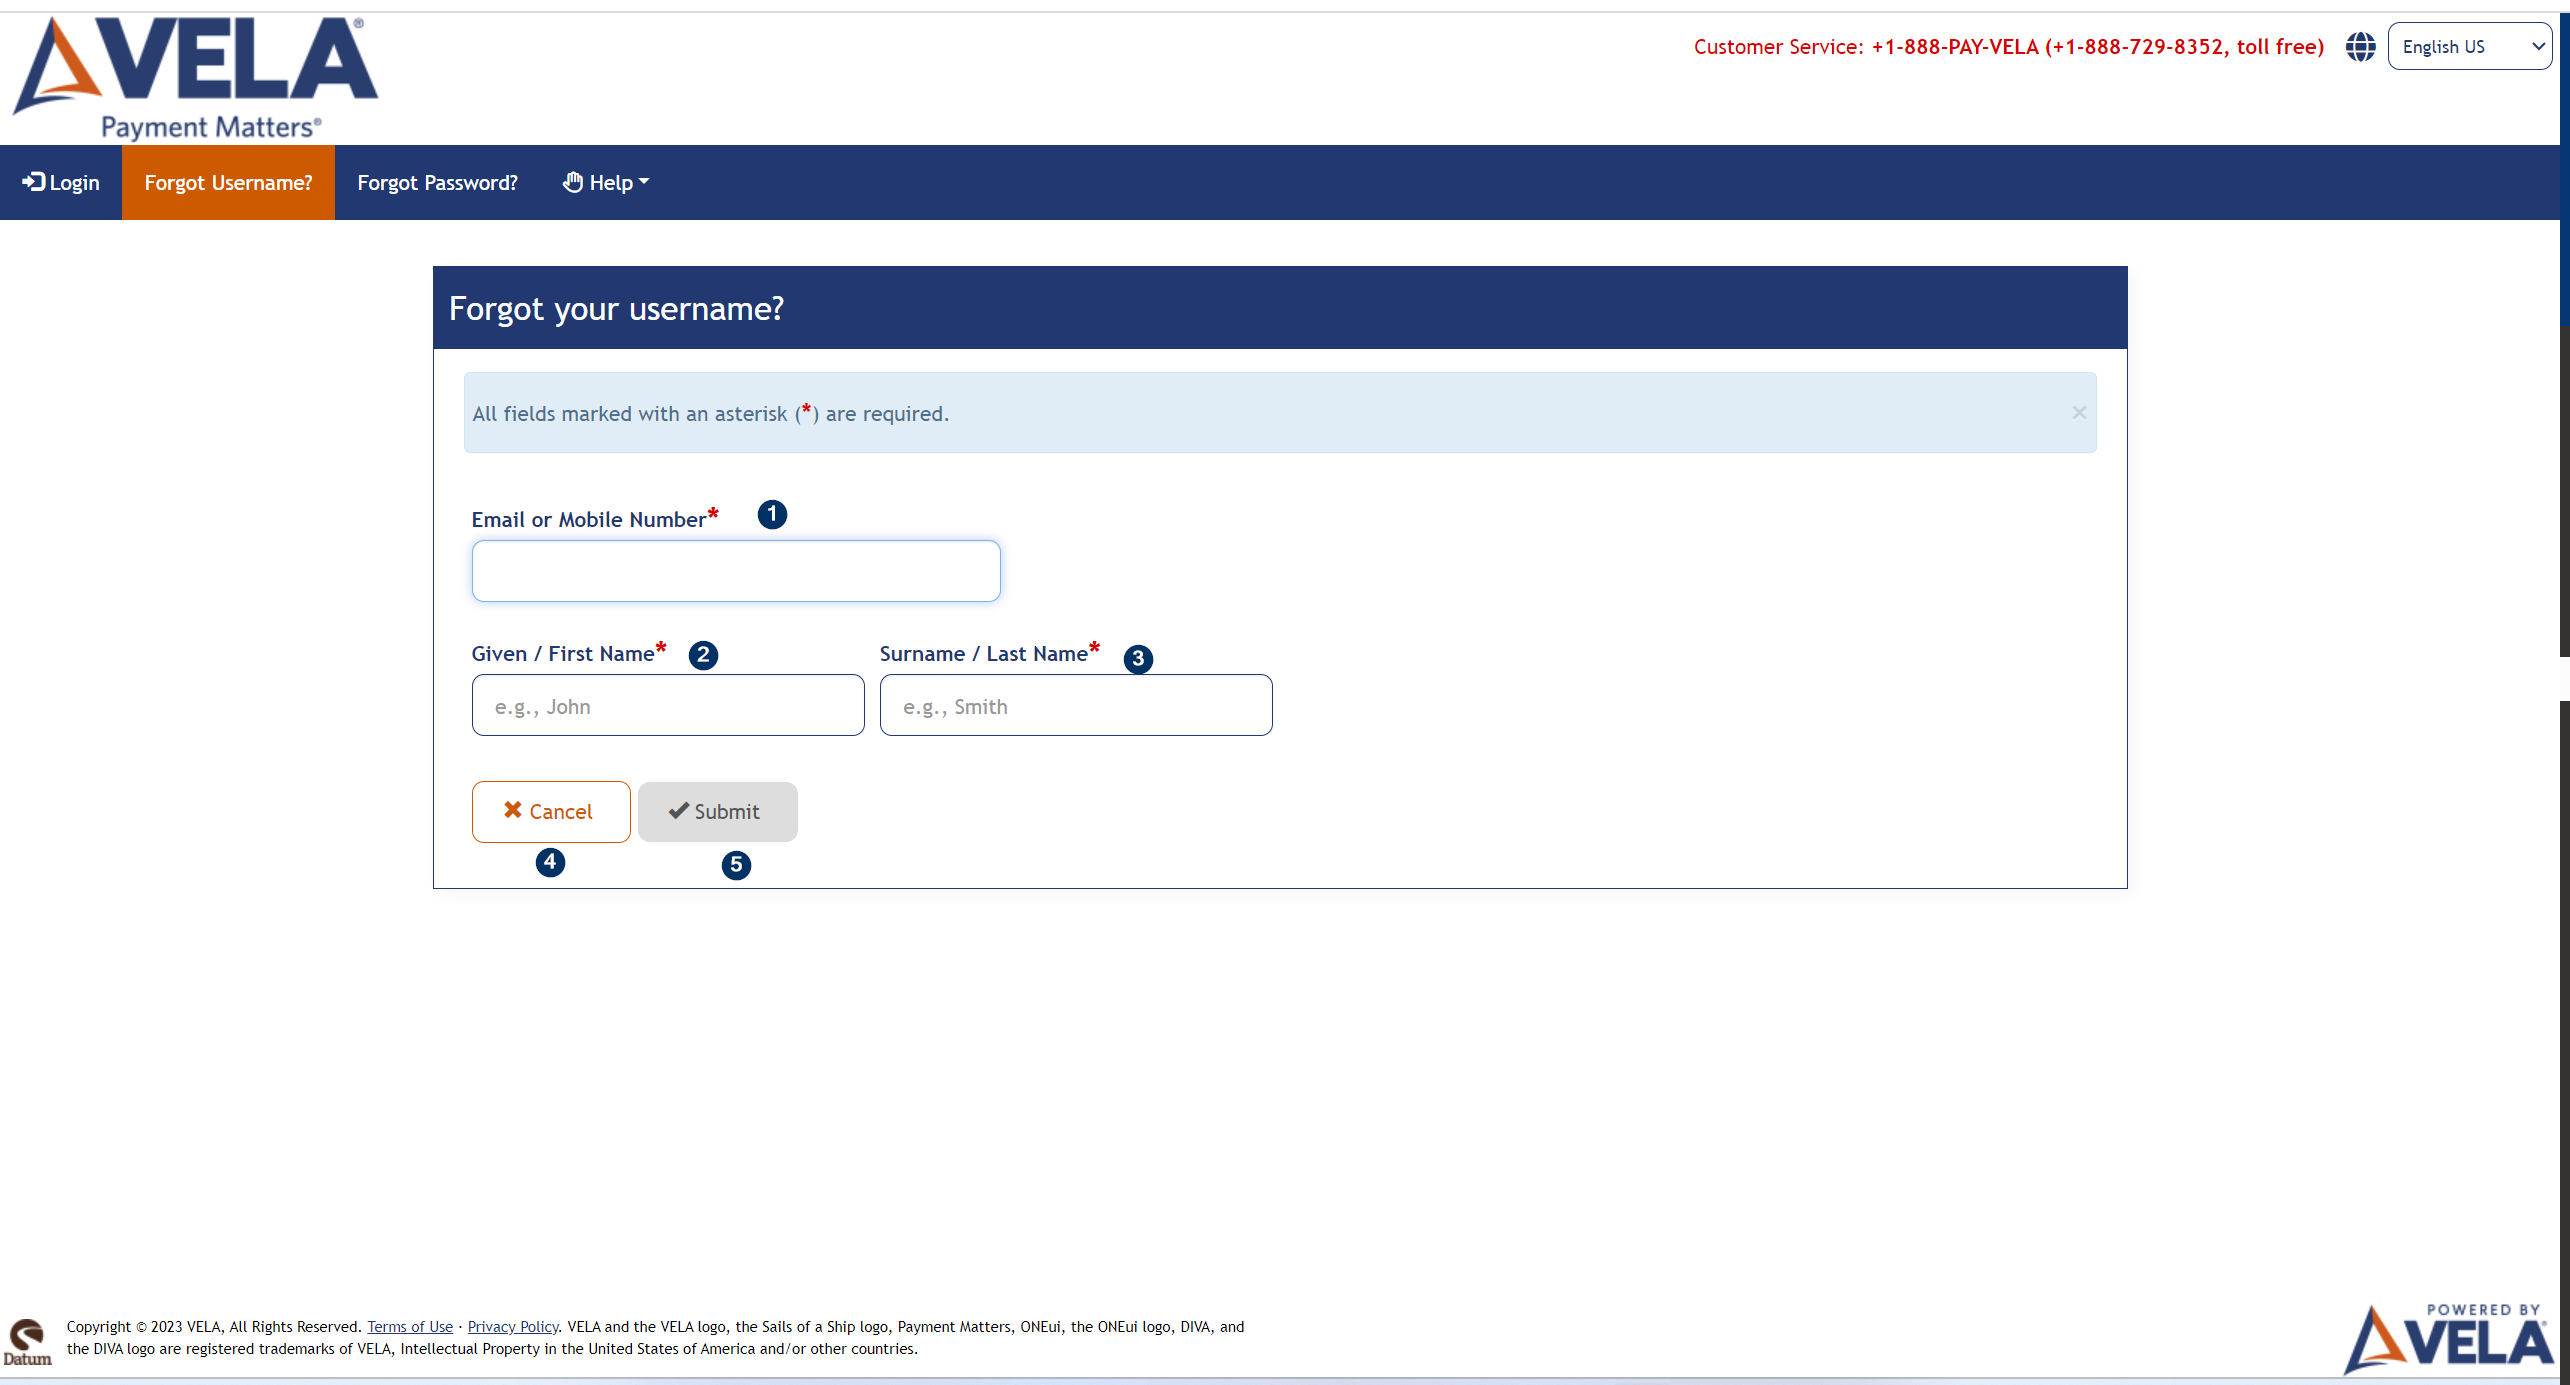Image resolution: width=2570 pixels, height=1385 pixels.
Task: Click the Help menu clock icon
Action: [571, 183]
